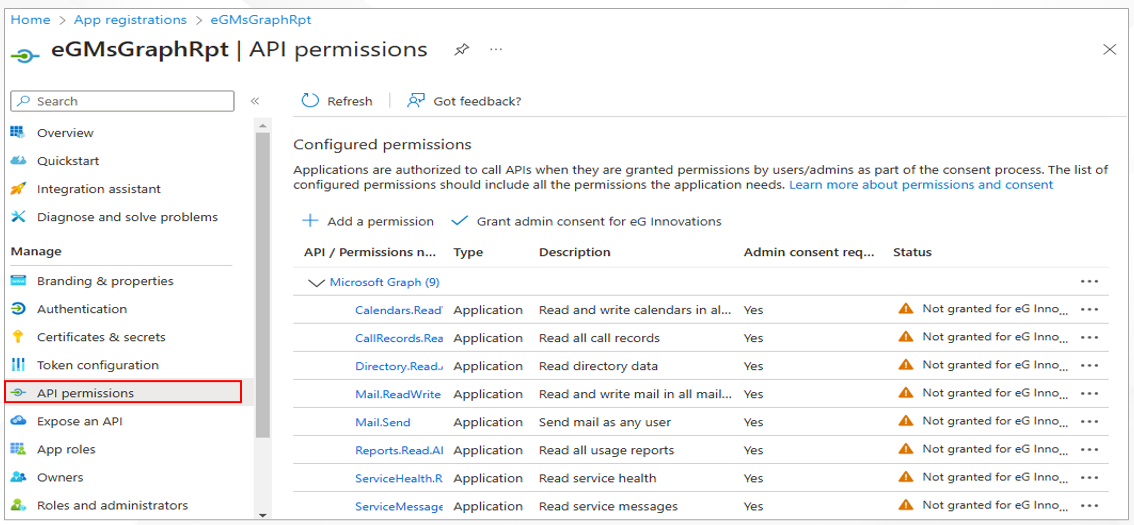Image resolution: width=1134 pixels, height=525 pixels.
Task: Open the Microsoft Graph (9) link
Action: (x=384, y=282)
